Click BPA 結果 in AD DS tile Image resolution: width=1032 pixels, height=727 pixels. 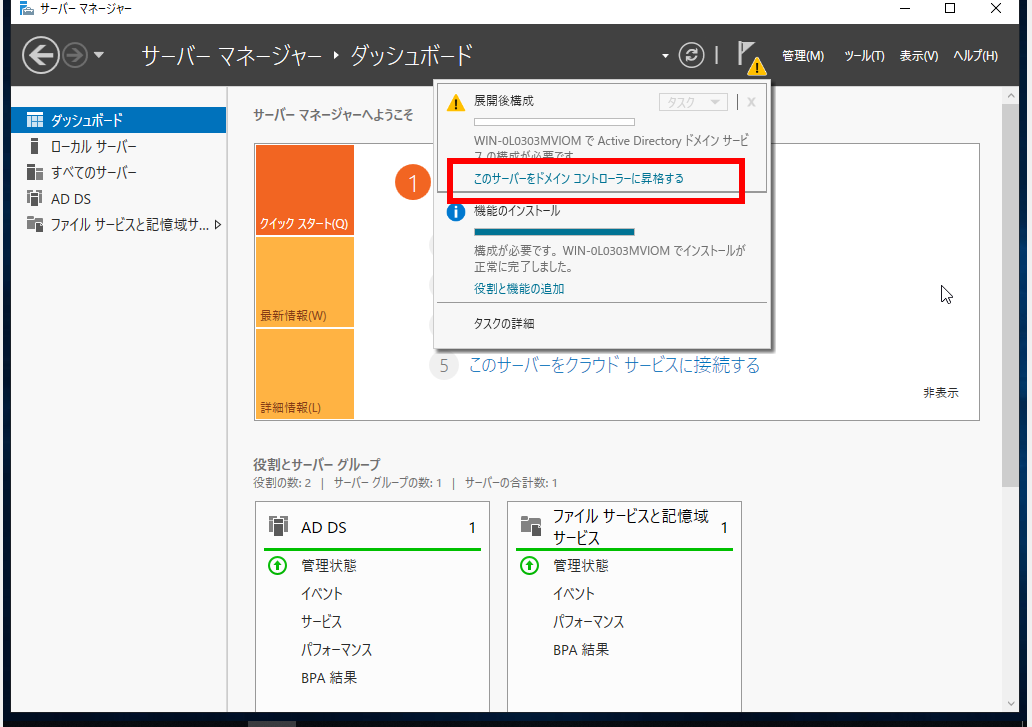click(329, 678)
